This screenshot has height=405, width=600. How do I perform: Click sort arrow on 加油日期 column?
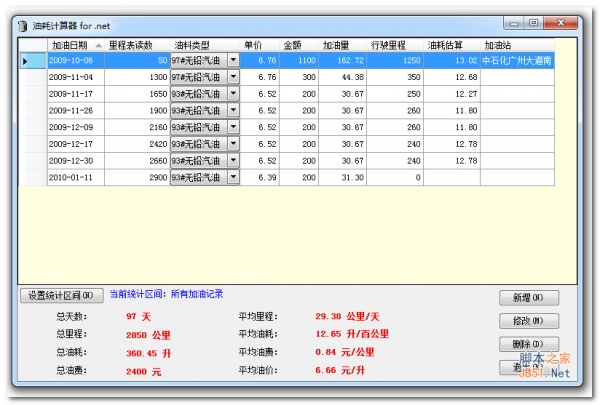point(96,45)
